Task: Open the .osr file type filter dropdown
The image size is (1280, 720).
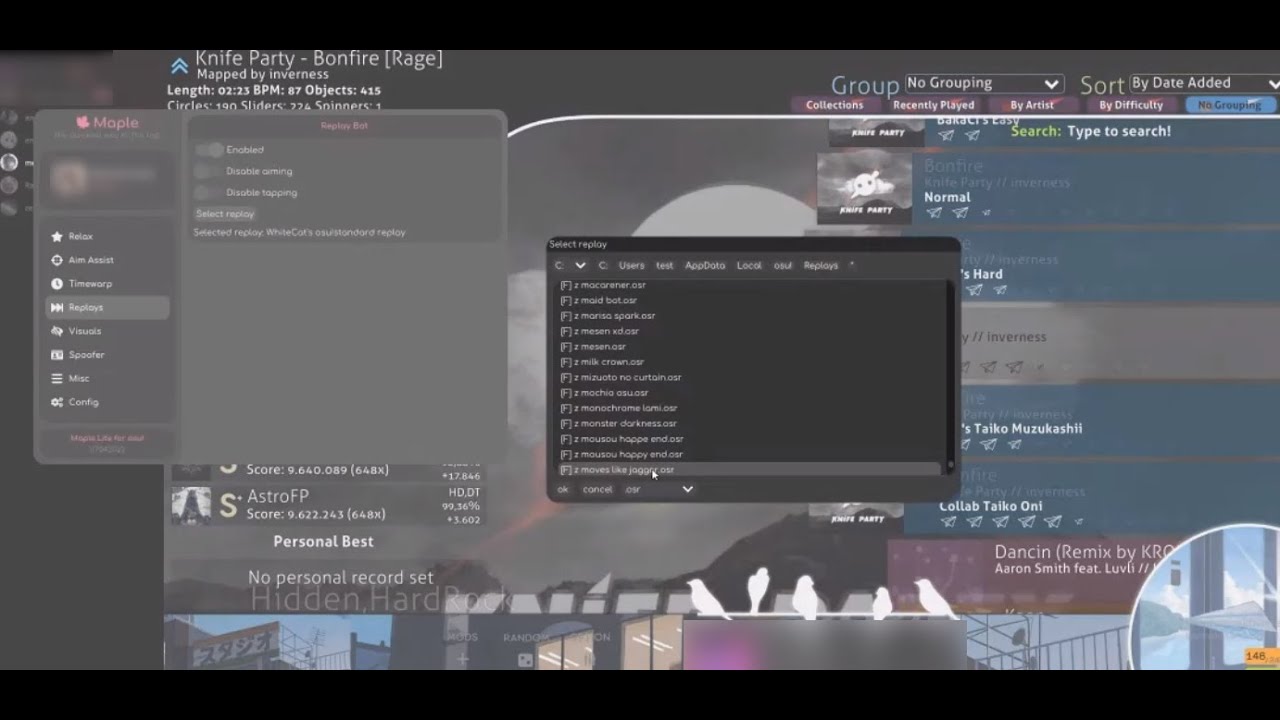Action: [x=658, y=489]
